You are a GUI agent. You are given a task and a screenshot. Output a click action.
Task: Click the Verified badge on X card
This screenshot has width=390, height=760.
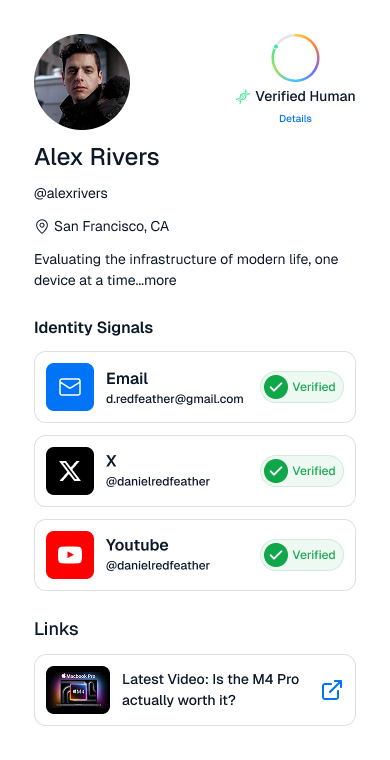[302, 471]
